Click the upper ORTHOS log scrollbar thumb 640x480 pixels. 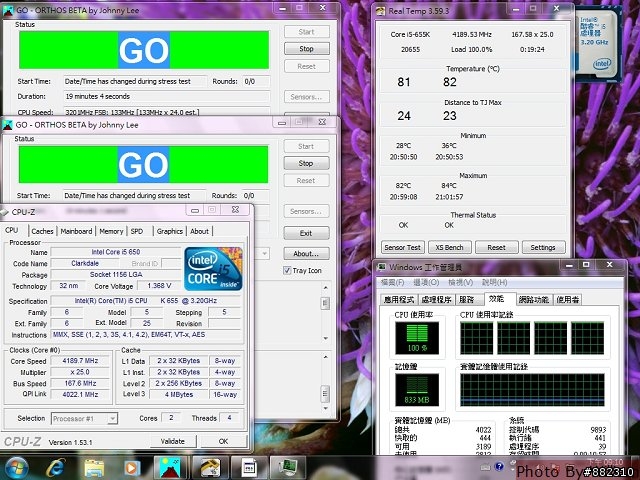(x=325, y=303)
